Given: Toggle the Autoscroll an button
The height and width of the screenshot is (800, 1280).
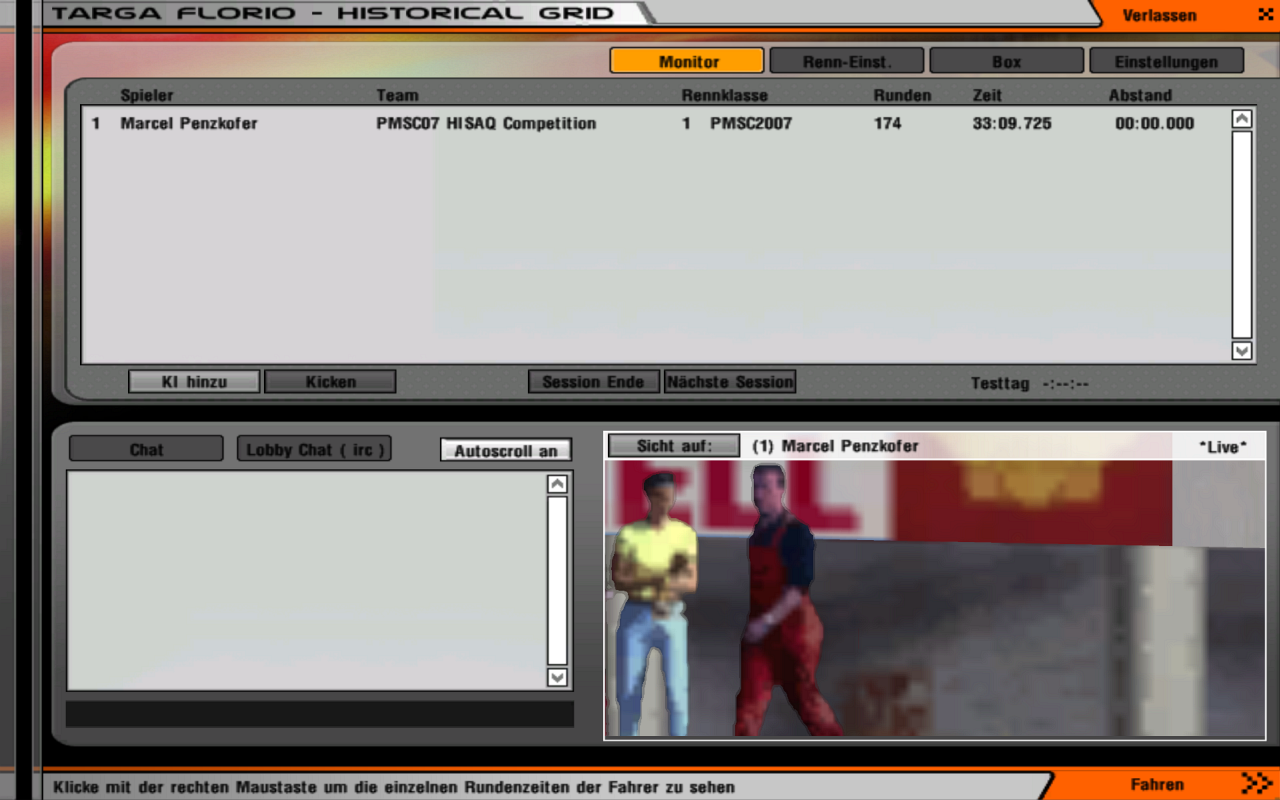Looking at the screenshot, I should pos(506,450).
